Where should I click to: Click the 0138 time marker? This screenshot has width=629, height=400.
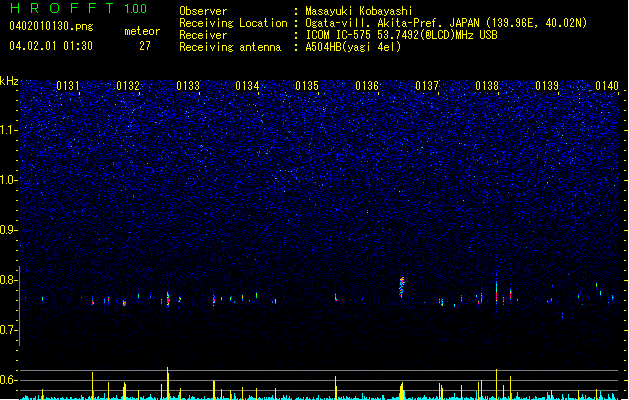[487, 86]
